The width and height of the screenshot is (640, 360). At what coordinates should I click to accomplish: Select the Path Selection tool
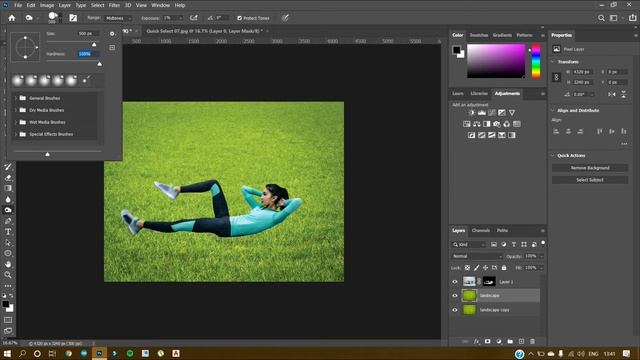pyautogui.click(x=8, y=242)
